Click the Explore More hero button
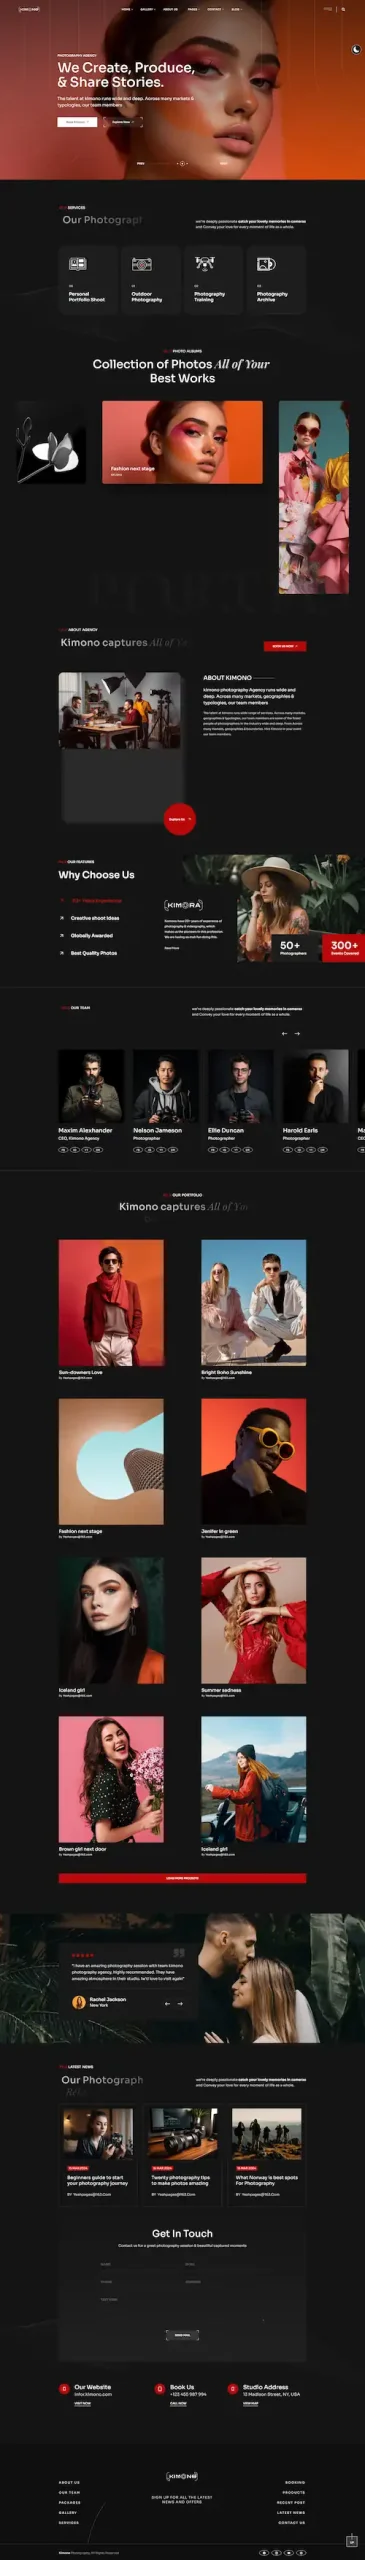Viewport: 365px width, 2560px height. click(x=122, y=122)
